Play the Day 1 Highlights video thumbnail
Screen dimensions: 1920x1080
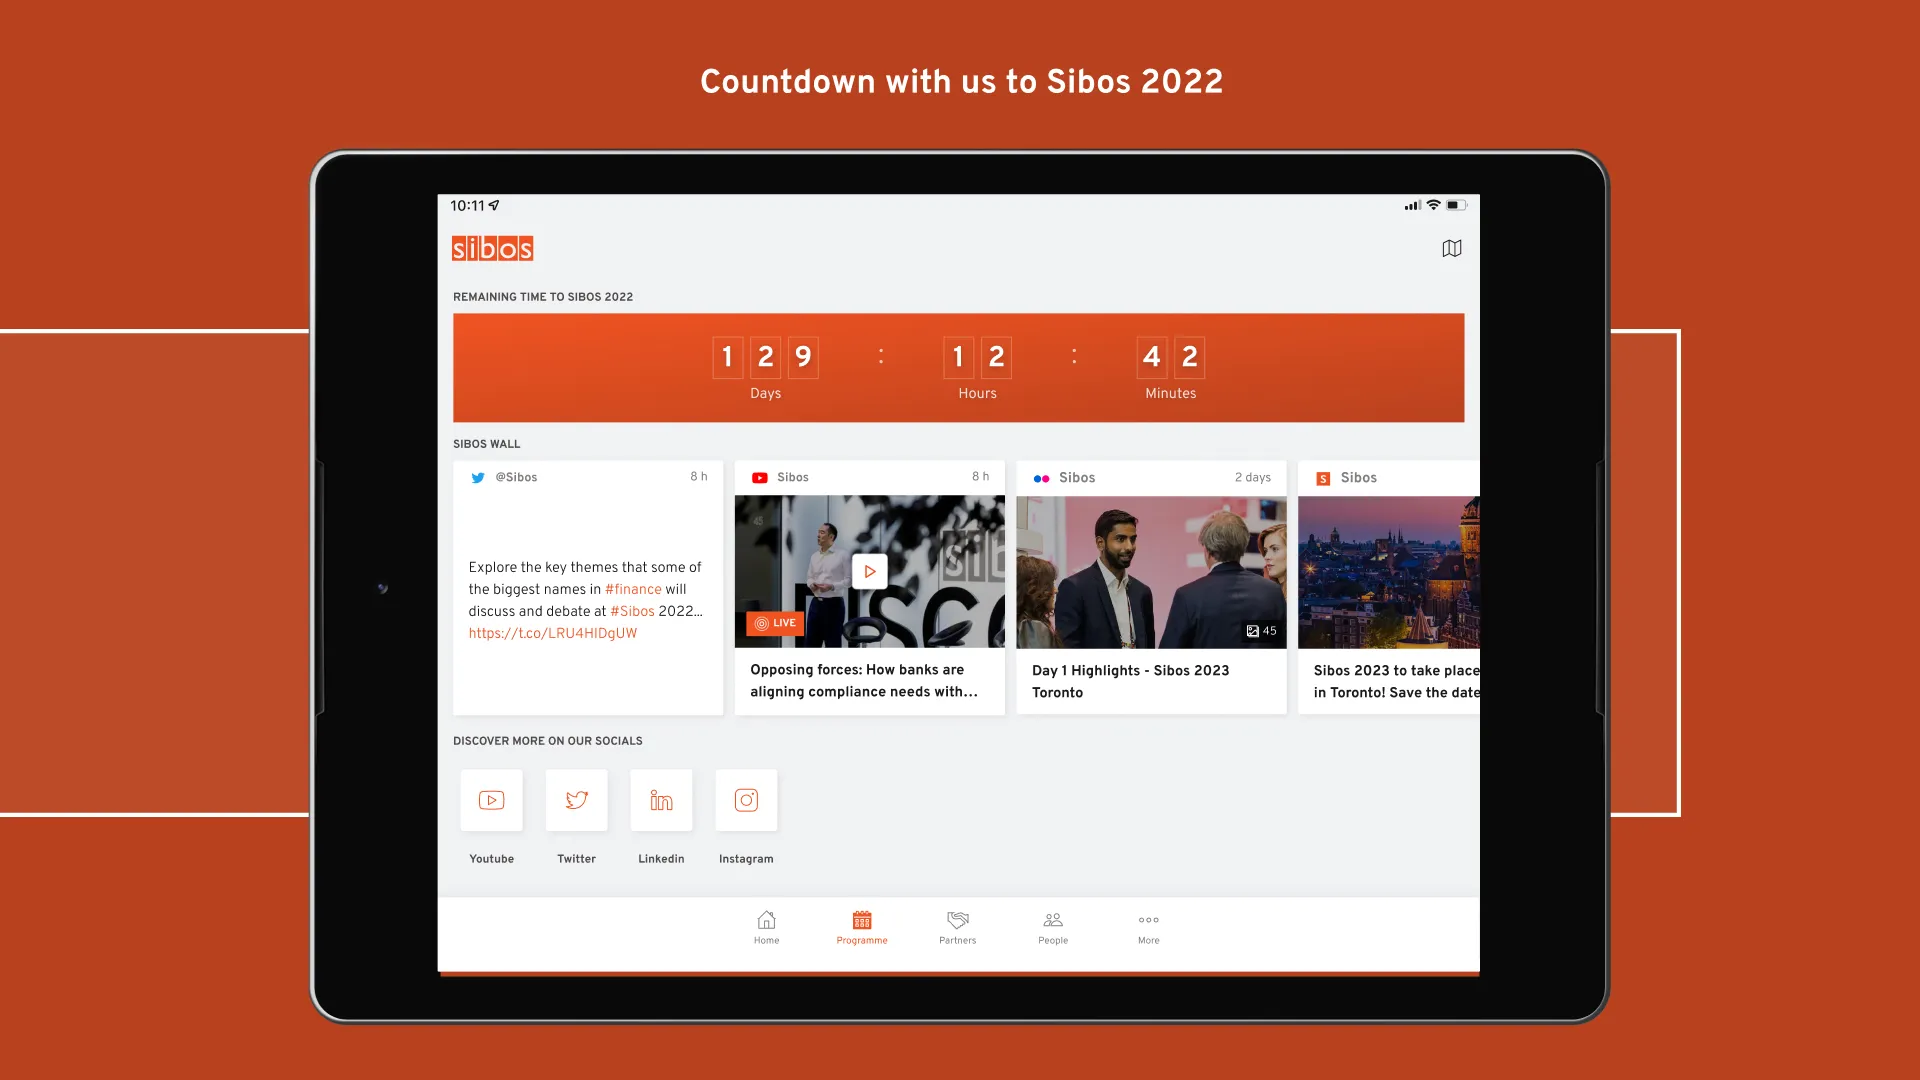pos(1150,571)
